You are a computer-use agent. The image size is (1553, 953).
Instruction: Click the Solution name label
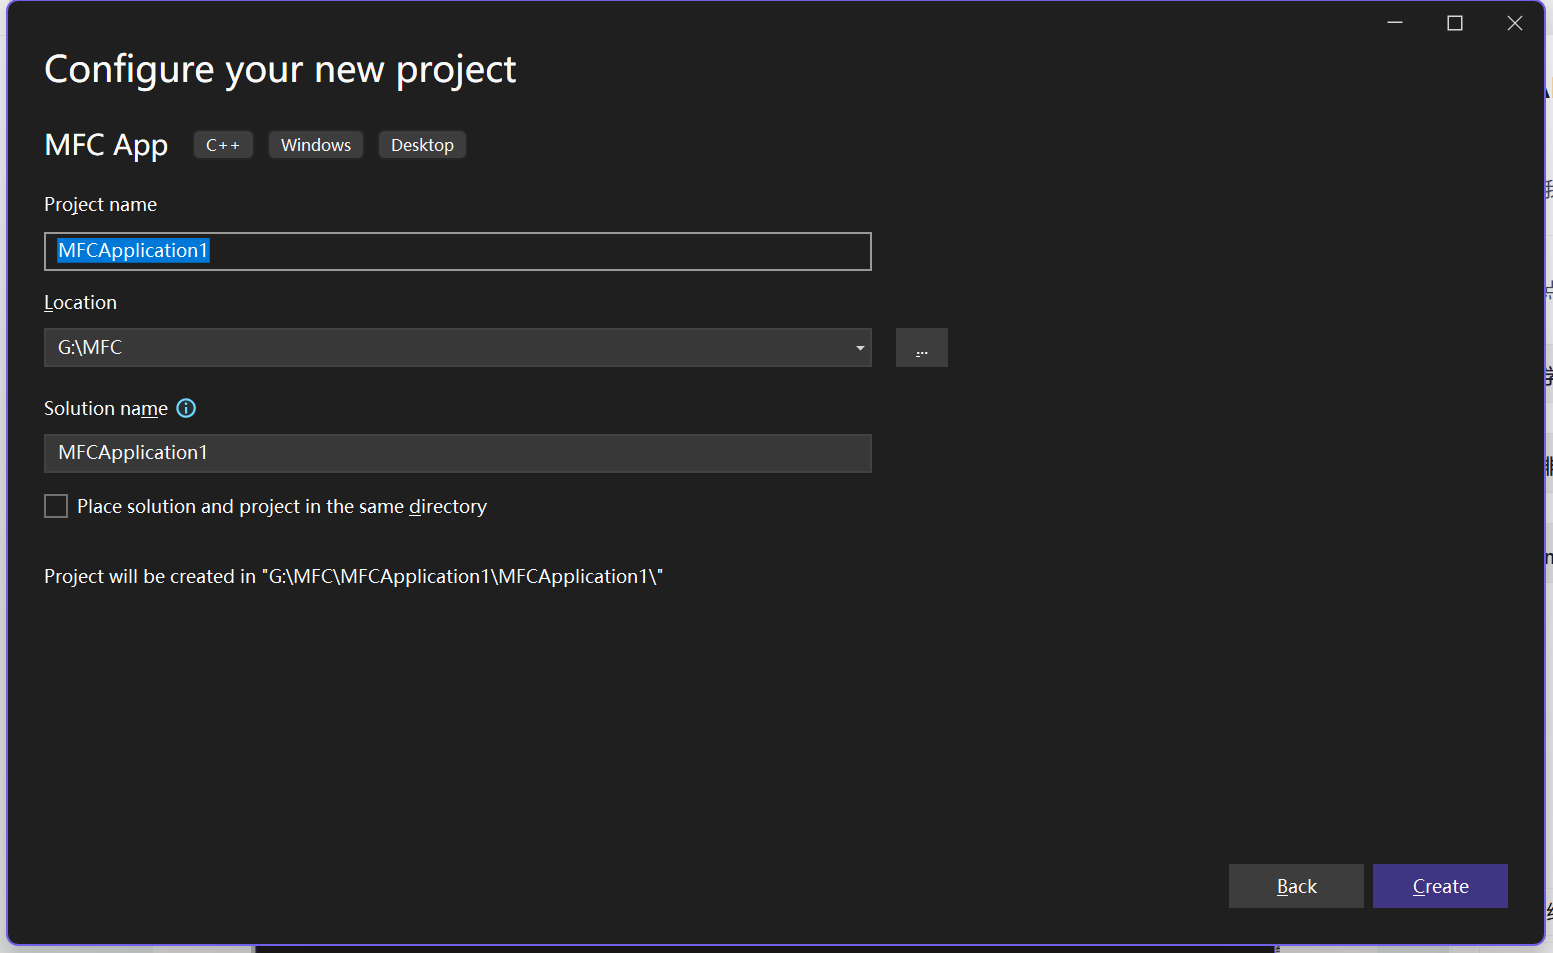click(106, 408)
